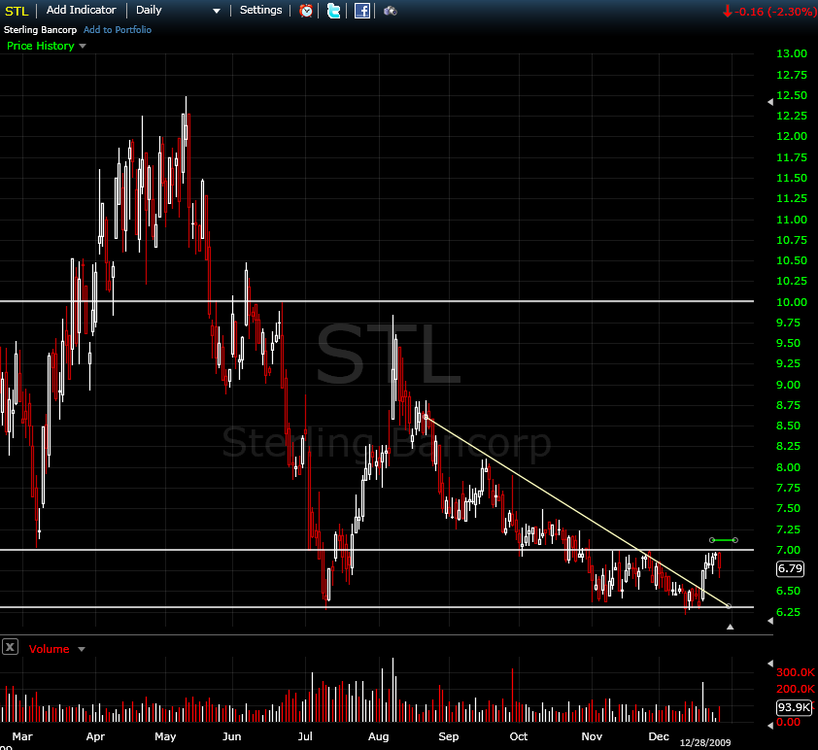This screenshot has width=818, height=750.
Task: Click the small arrow marker beside the 12.50 price label
Action: pos(770,102)
